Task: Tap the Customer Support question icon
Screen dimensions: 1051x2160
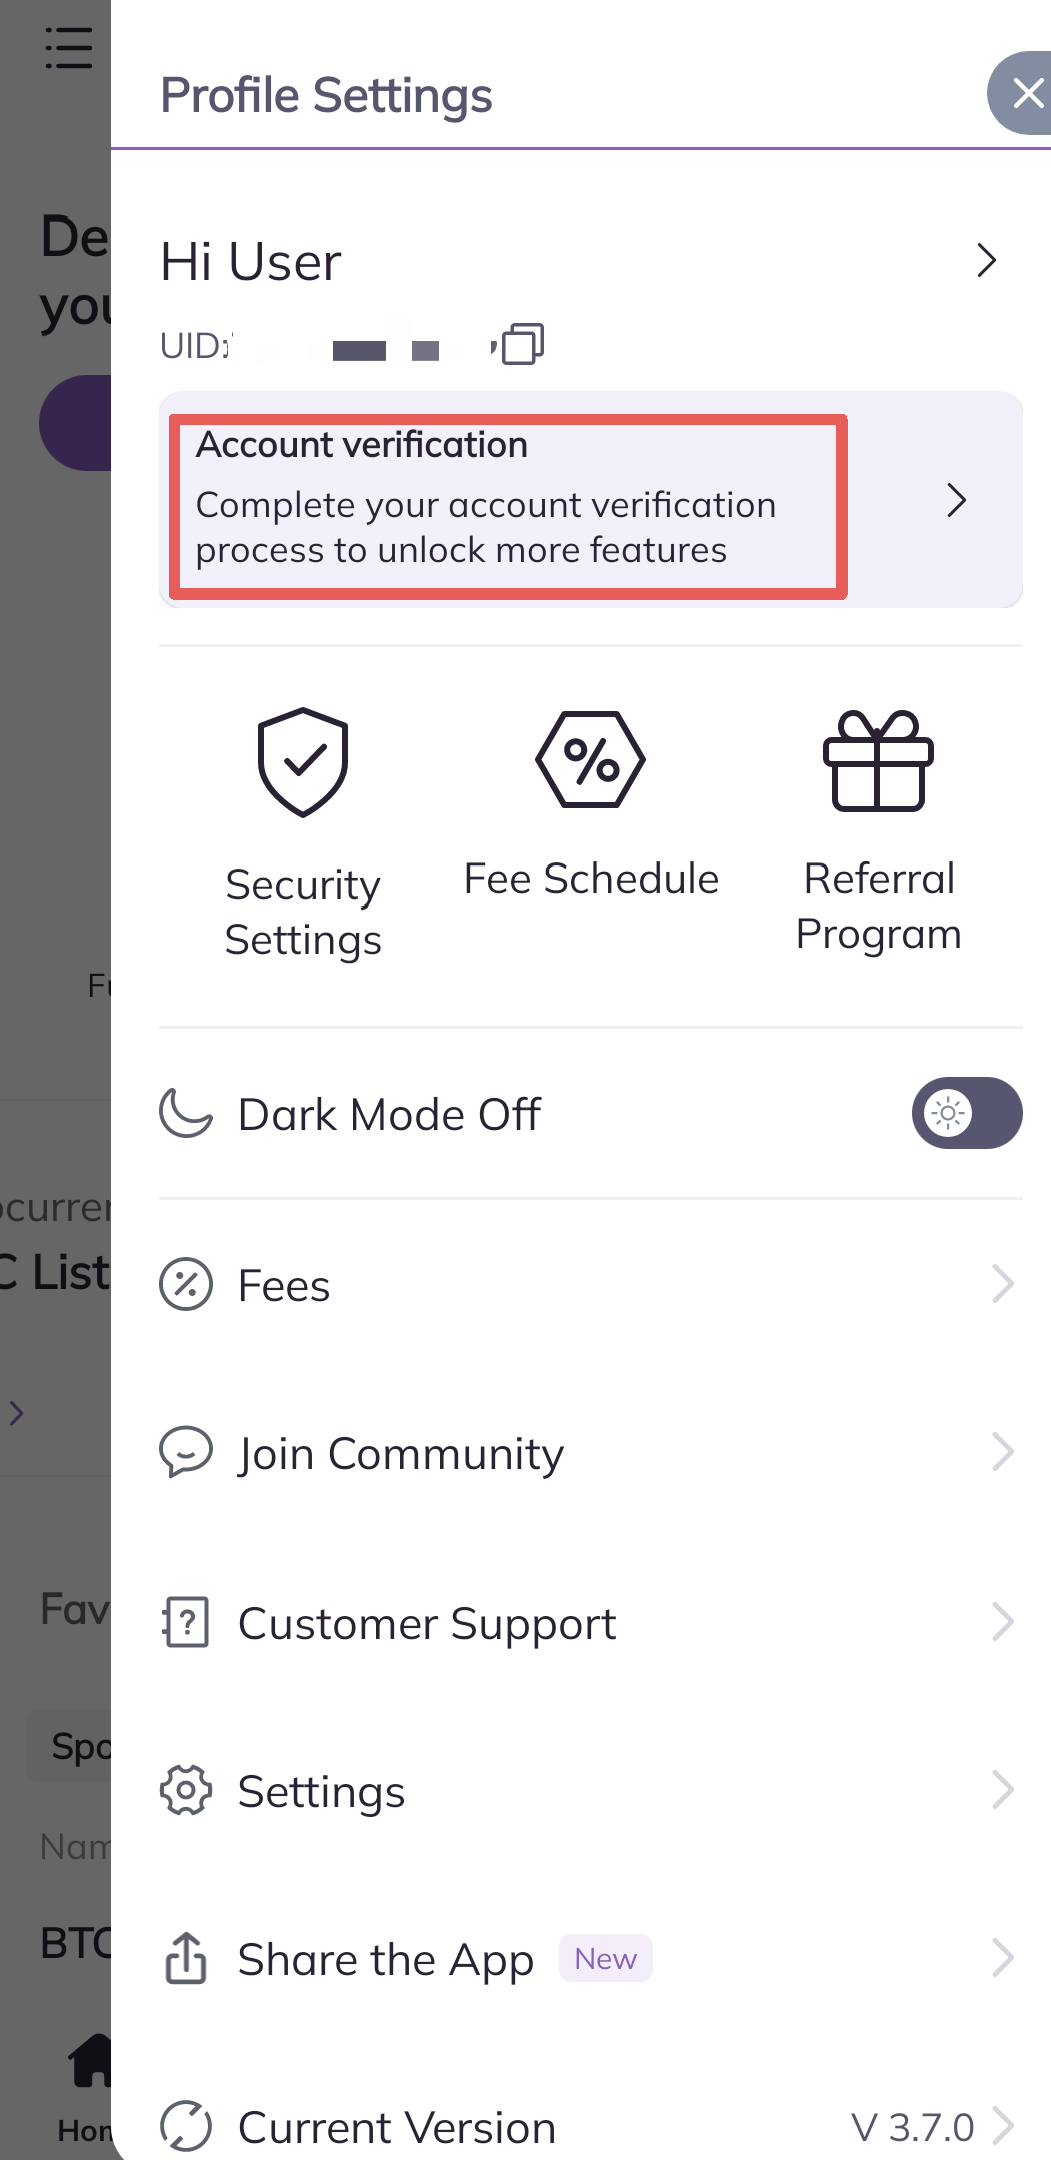Action: point(186,1621)
